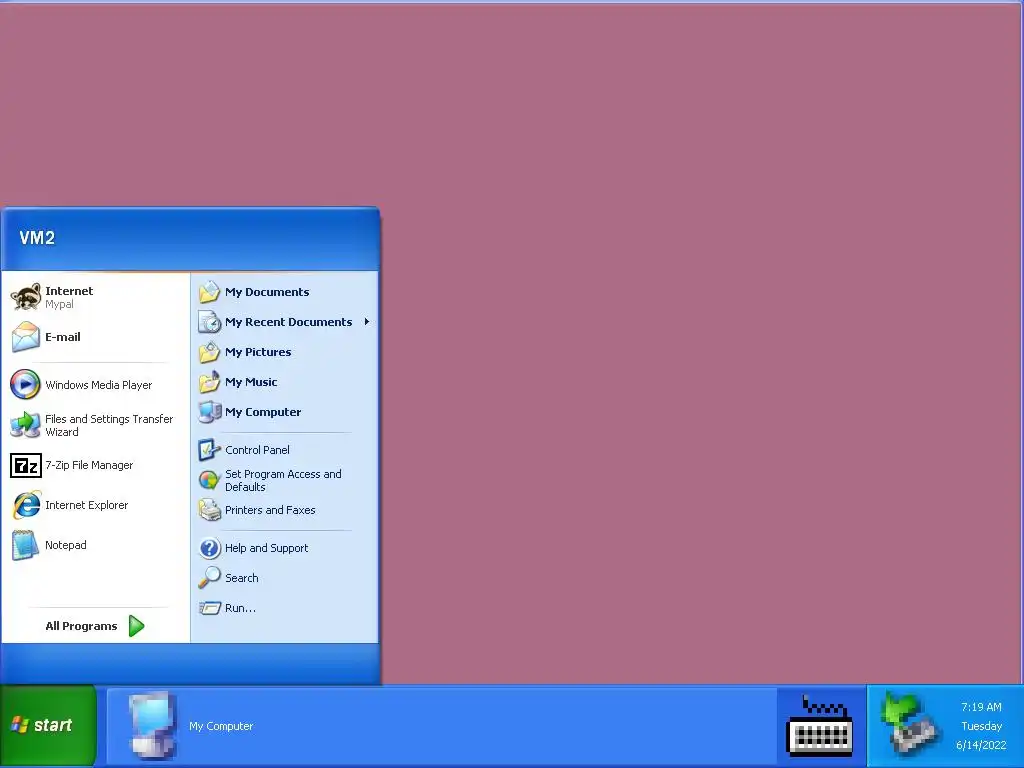
Task: Select Files and Settings Transfer Wizard text
Action: click(109, 425)
